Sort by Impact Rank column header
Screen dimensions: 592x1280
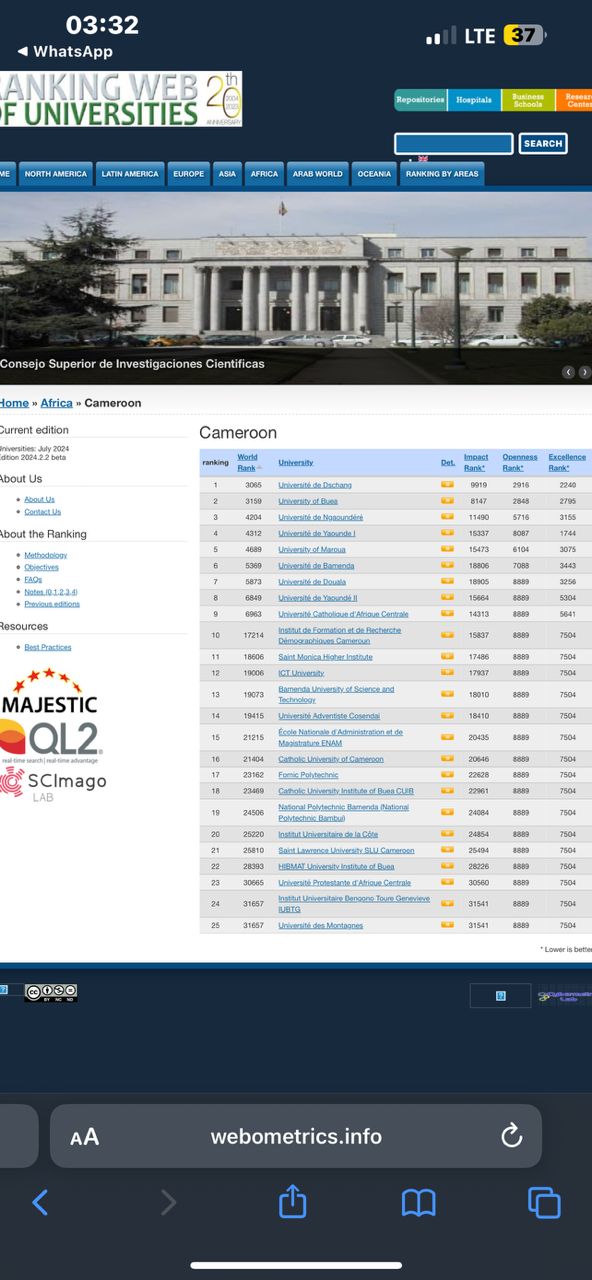(x=476, y=462)
